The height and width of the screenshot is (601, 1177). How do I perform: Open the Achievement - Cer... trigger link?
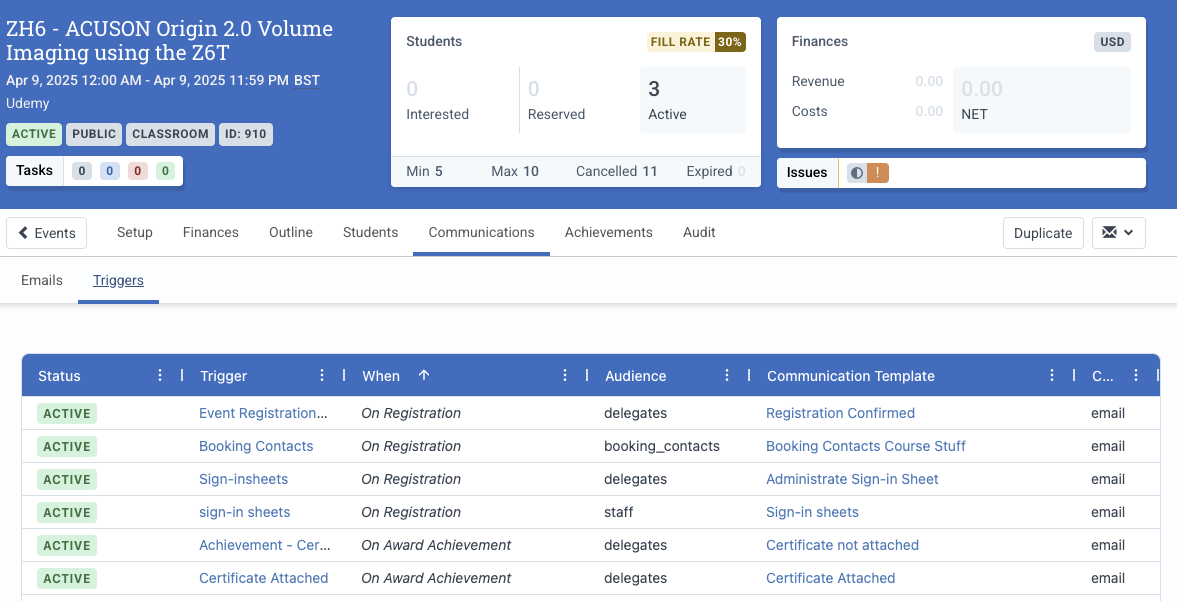point(264,545)
